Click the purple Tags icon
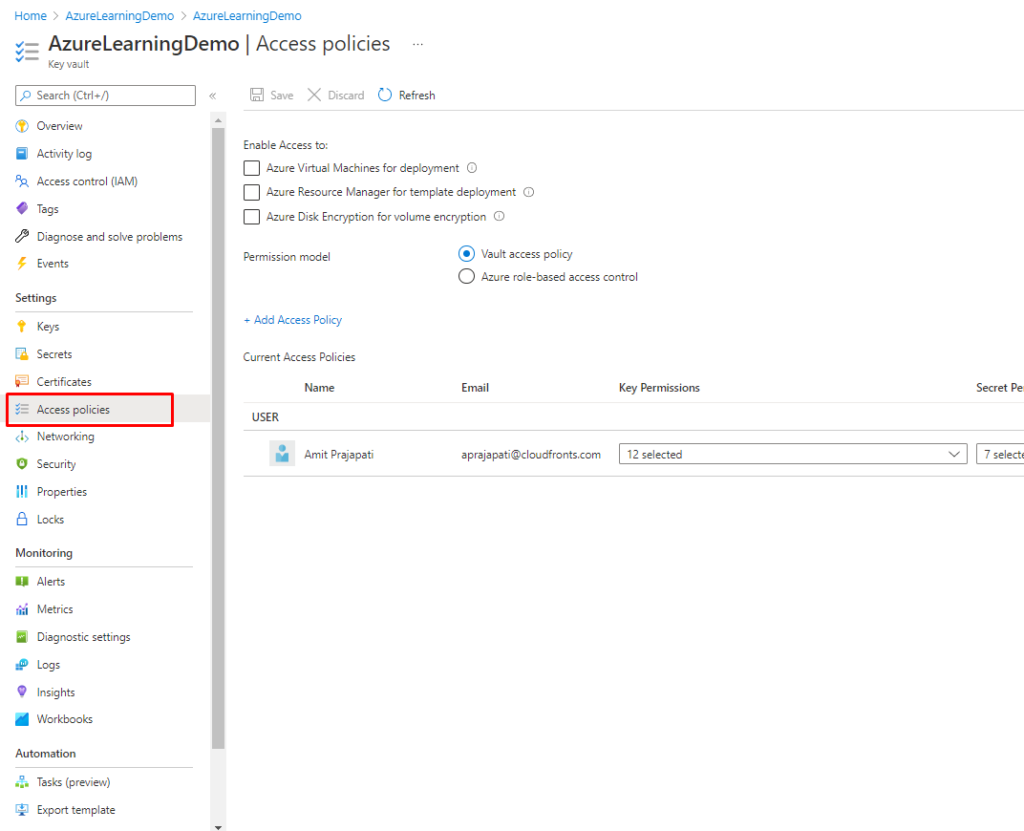 point(22,208)
